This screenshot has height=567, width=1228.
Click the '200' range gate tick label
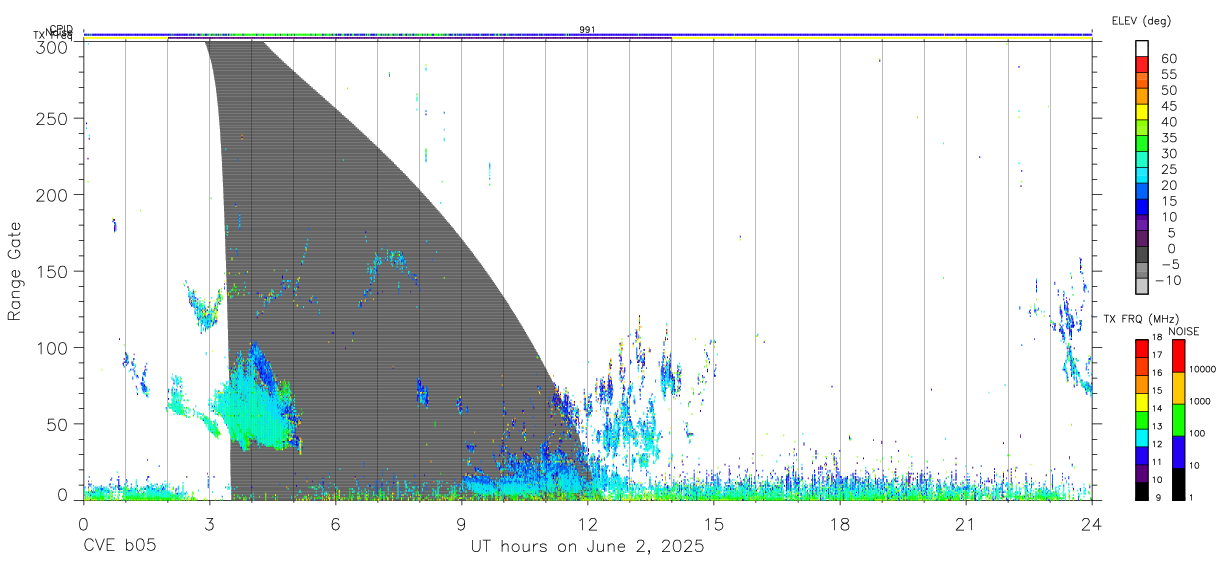(x=53, y=195)
